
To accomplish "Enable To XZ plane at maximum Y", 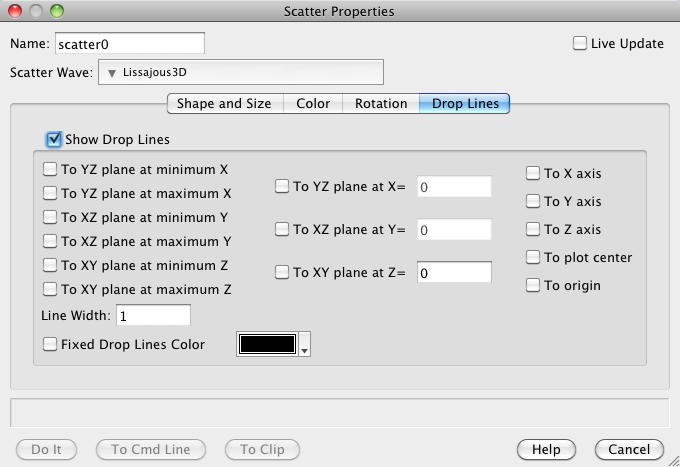I will pyautogui.click(x=51, y=241).
